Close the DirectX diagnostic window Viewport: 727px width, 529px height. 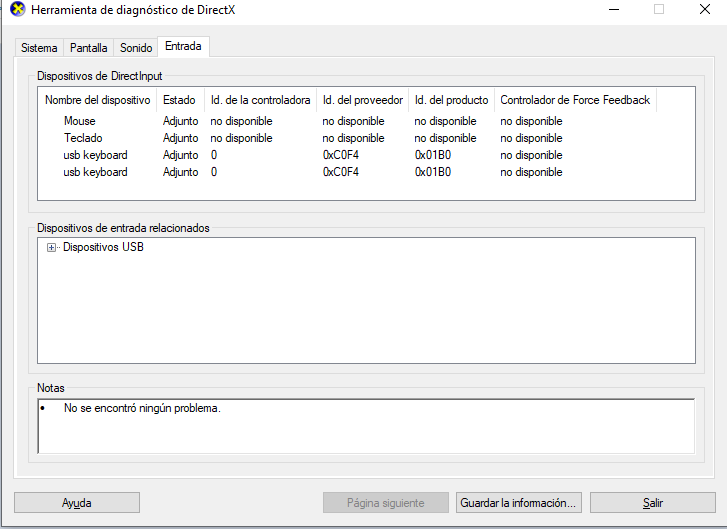(x=705, y=9)
